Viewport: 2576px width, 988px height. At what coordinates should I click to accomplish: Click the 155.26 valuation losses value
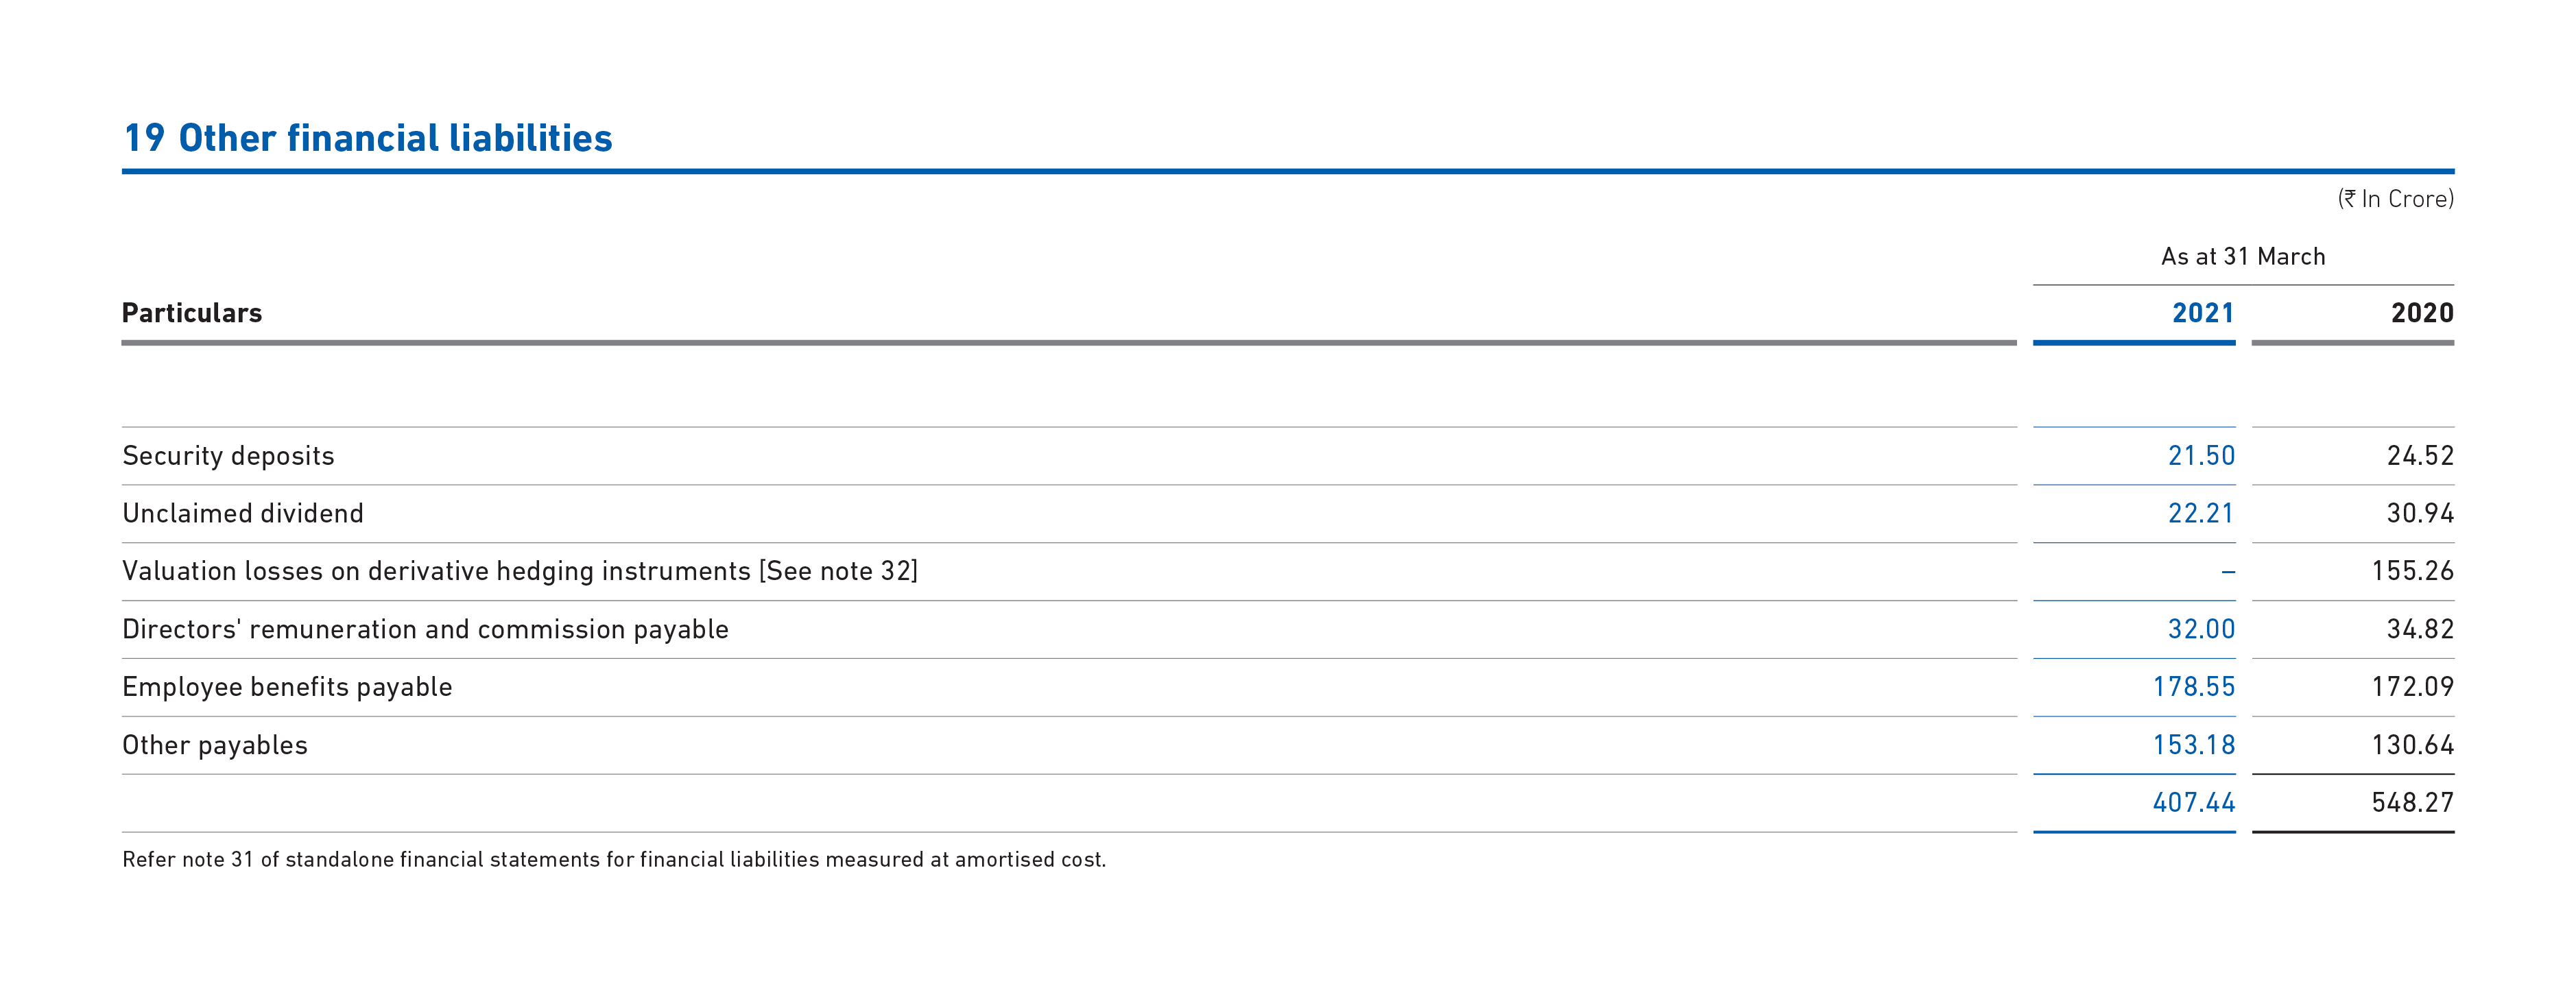(2412, 571)
